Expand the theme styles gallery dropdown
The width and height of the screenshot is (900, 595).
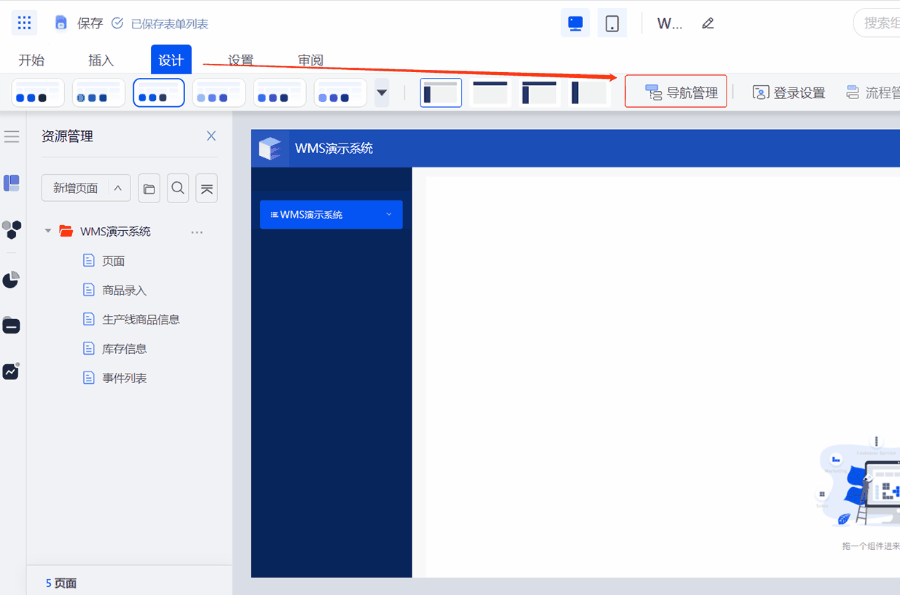click(x=382, y=93)
